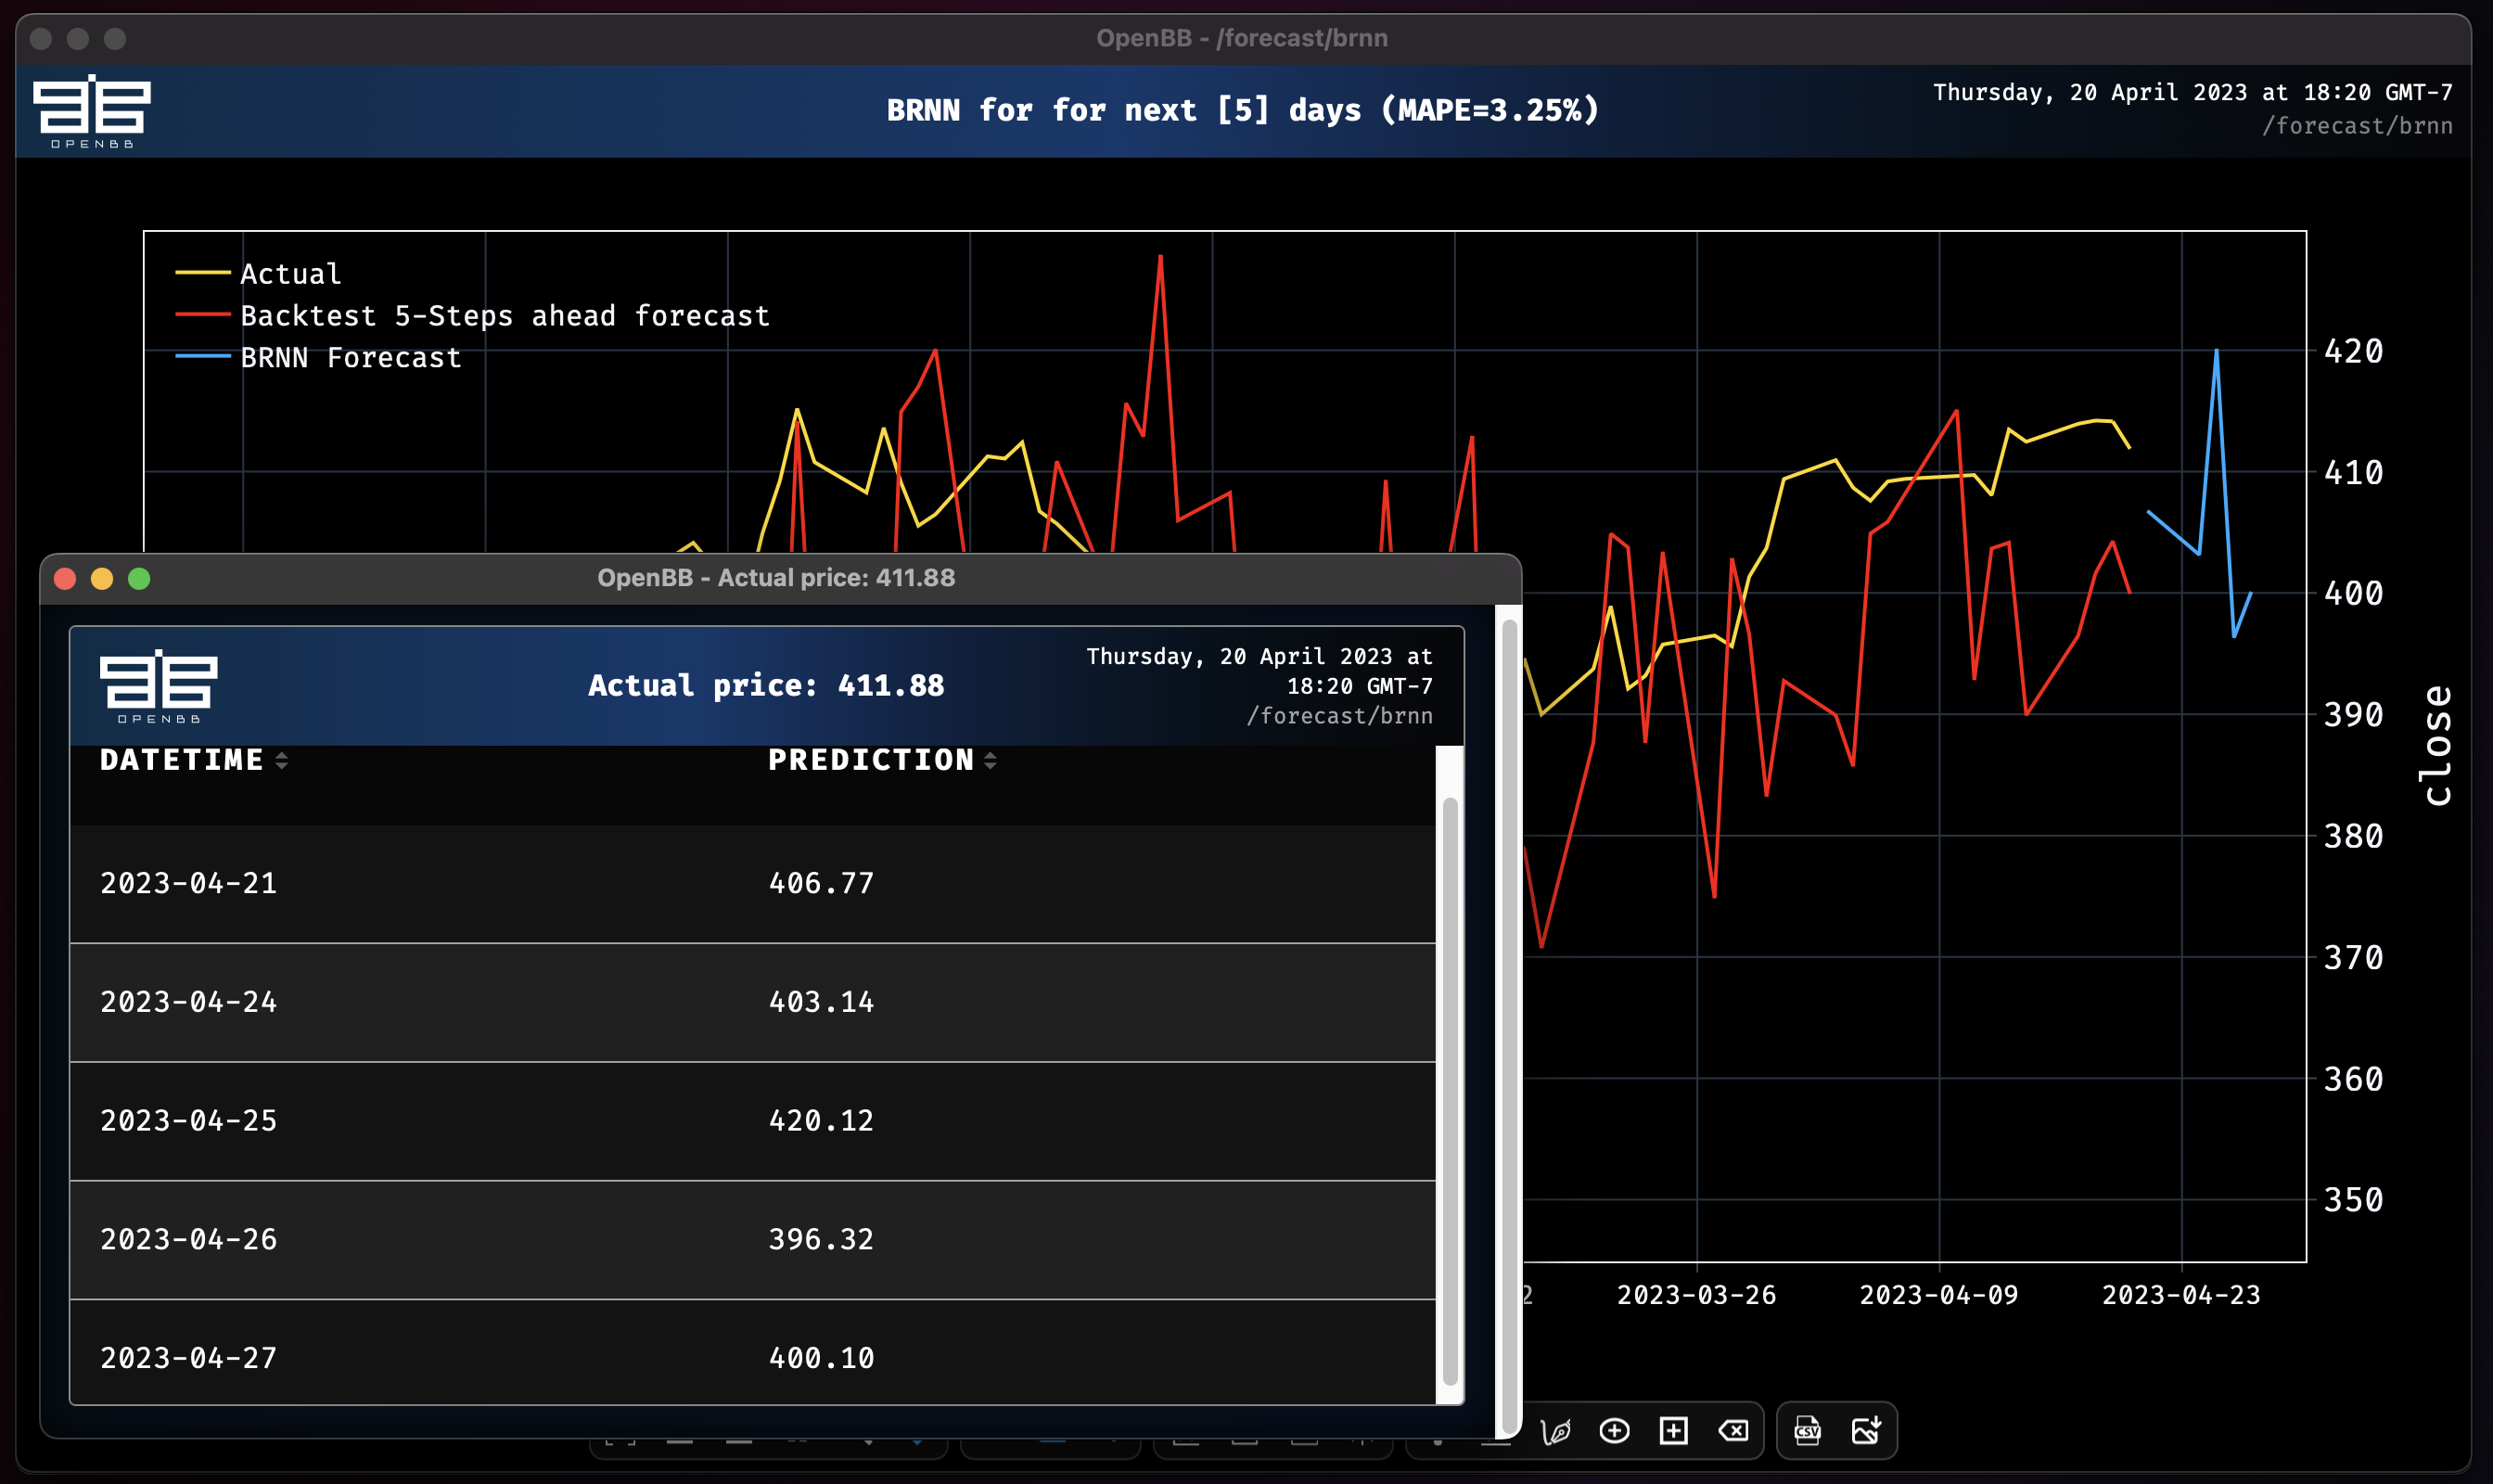Click table's inner vertical scrollbar
This screenshot has height=1484, width=2493.
tap(1449, 1090)
